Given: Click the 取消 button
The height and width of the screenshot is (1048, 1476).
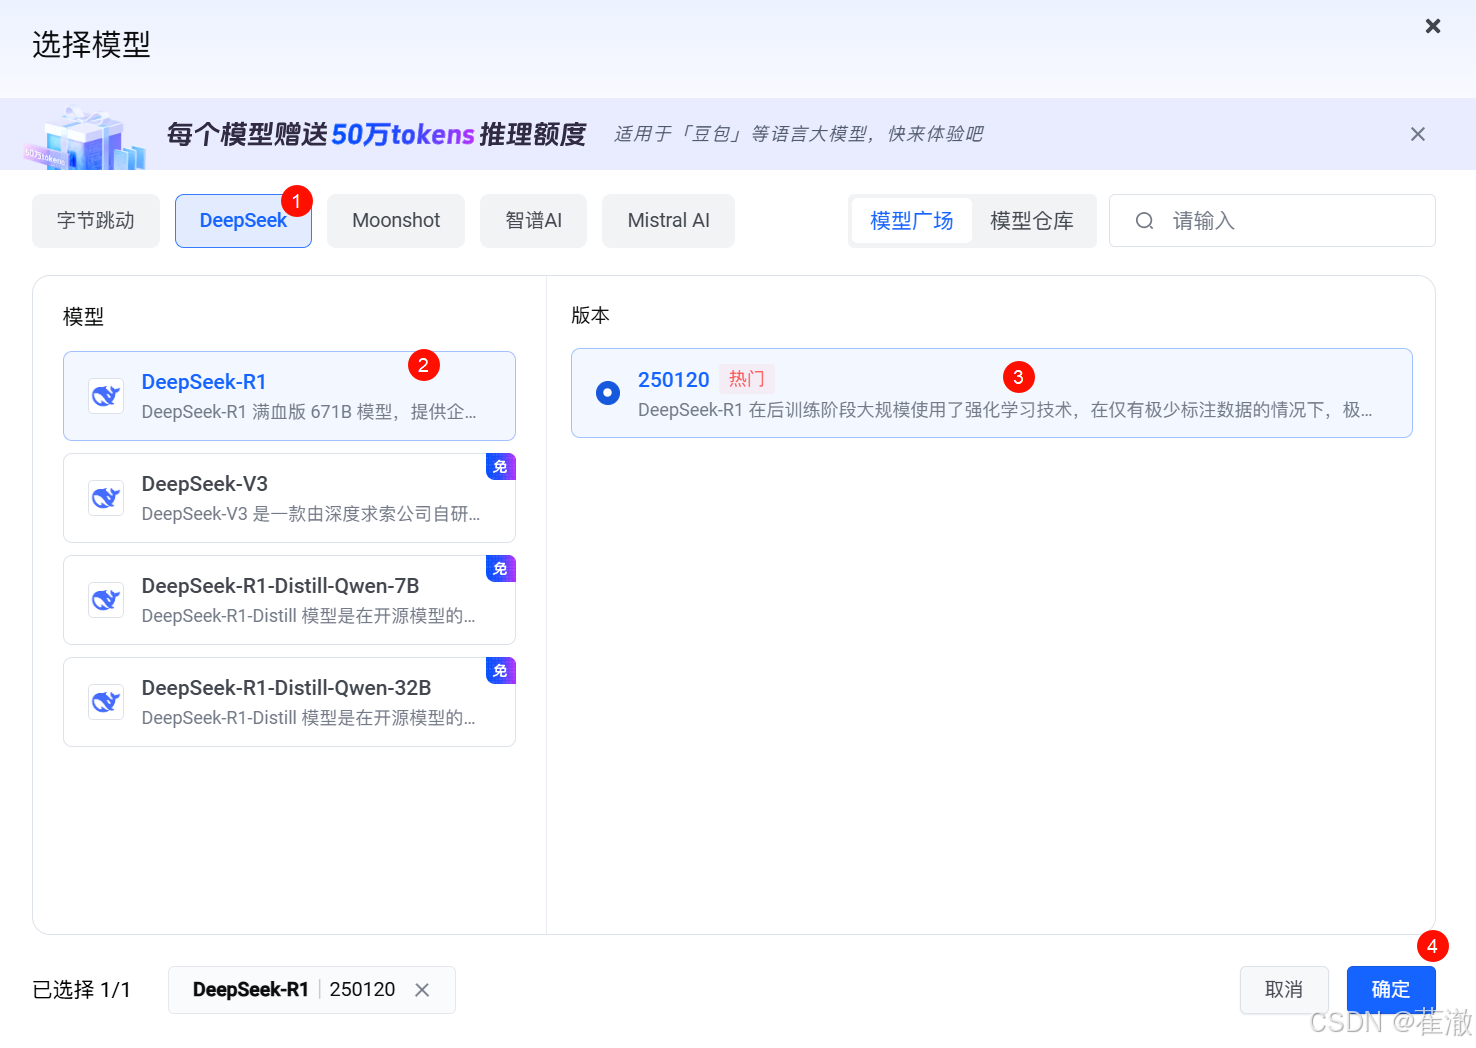Looking at the screenshot, I should 1284,990.
